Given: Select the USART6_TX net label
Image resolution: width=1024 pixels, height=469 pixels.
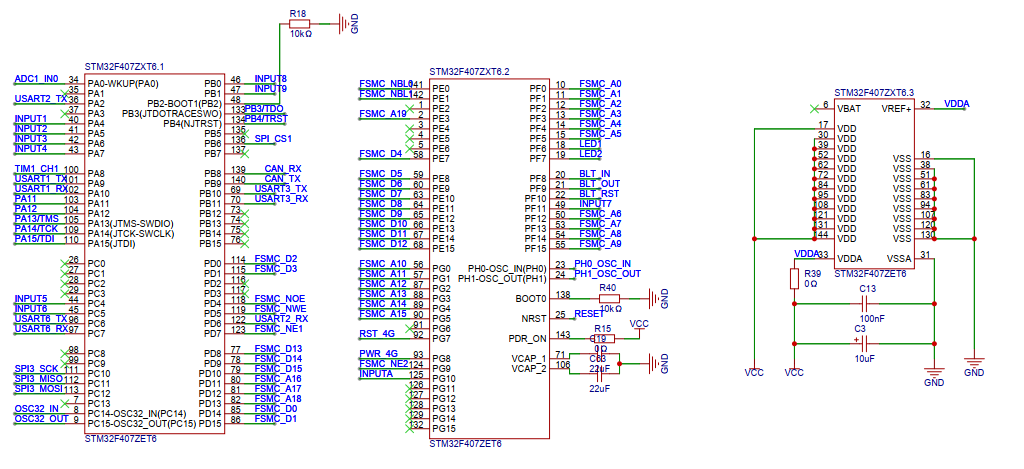Looking at the screenshot, I should [x=40, y=318].
